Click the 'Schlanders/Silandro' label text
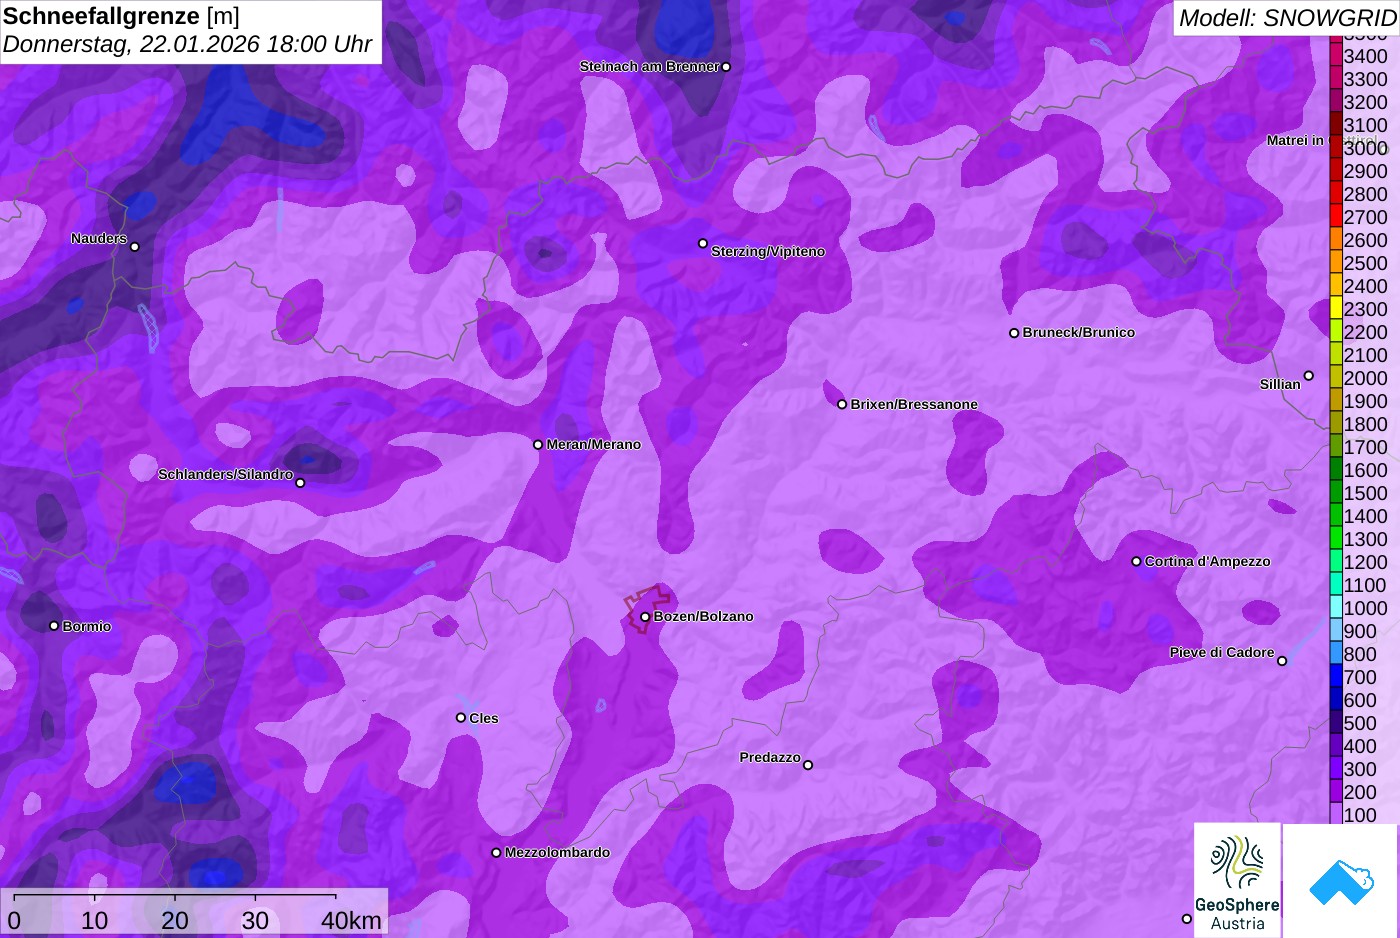This screenshot has height=938, width=1400. (x=226, y=474)
